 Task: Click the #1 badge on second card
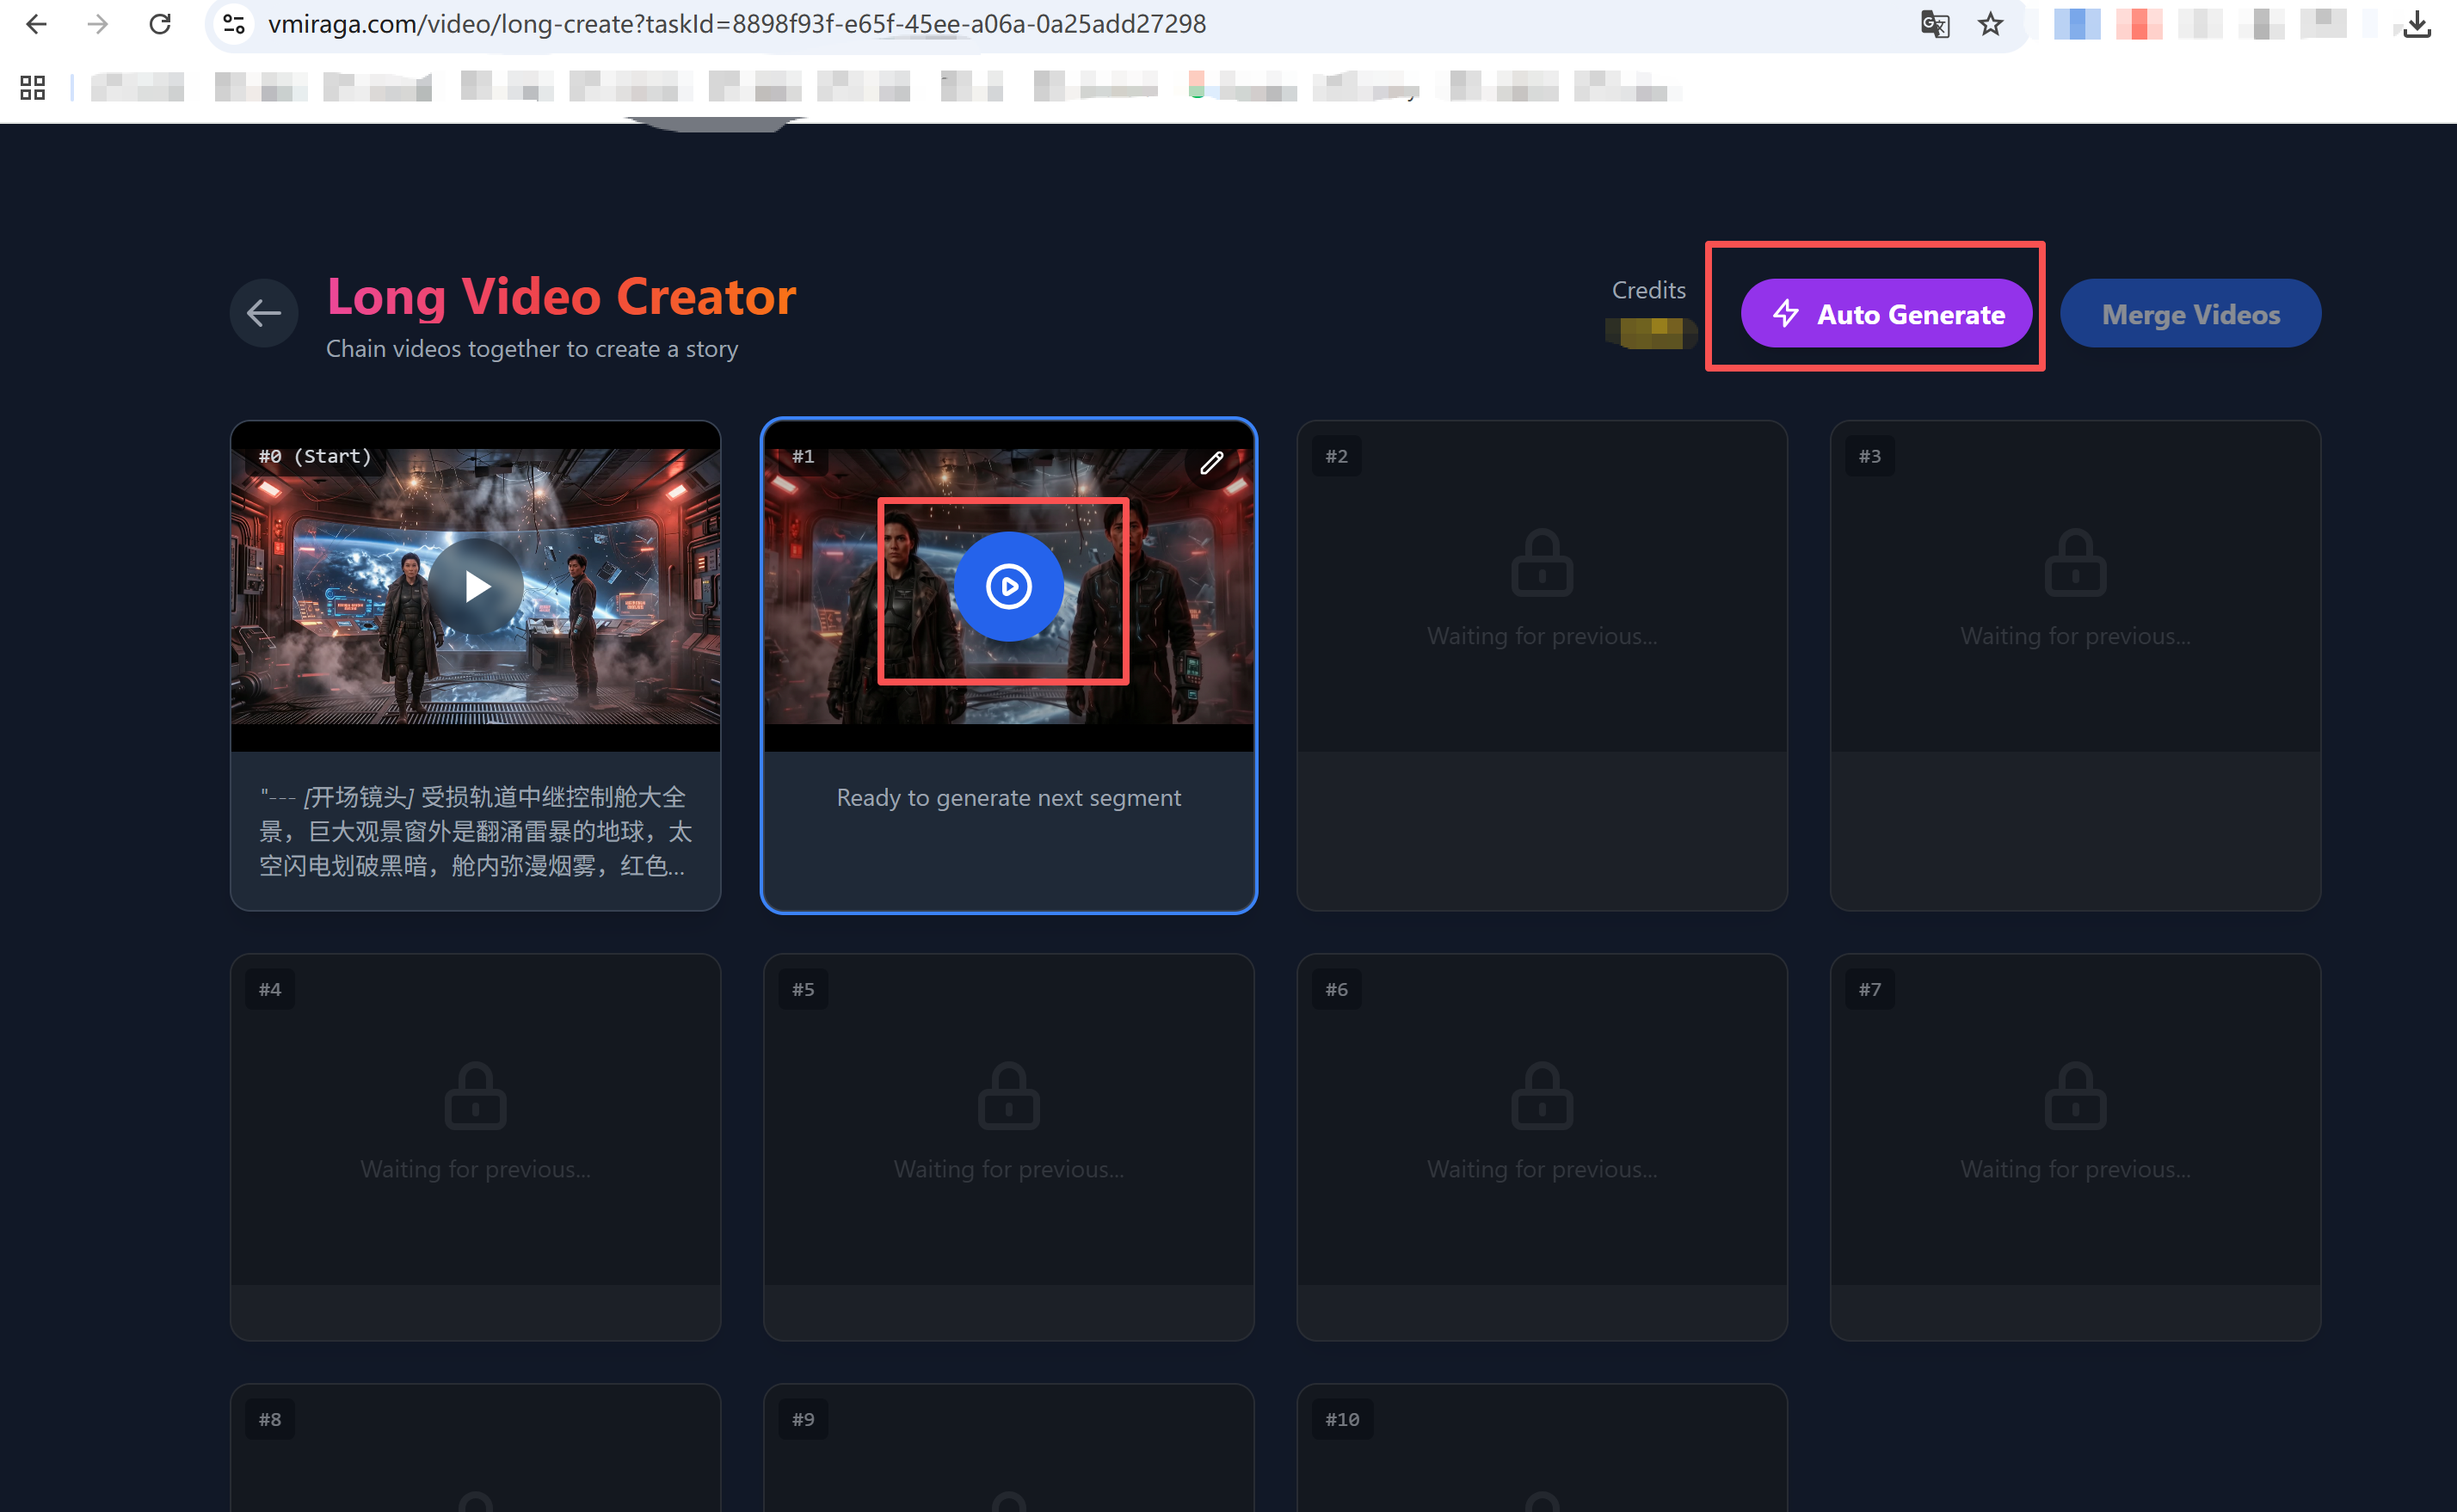803,457
